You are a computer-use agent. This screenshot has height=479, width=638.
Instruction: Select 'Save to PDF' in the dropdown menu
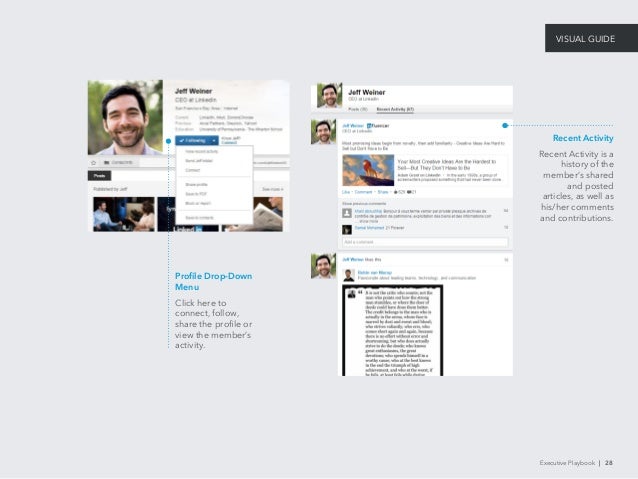pyautogui.click(x=196, y=194)
